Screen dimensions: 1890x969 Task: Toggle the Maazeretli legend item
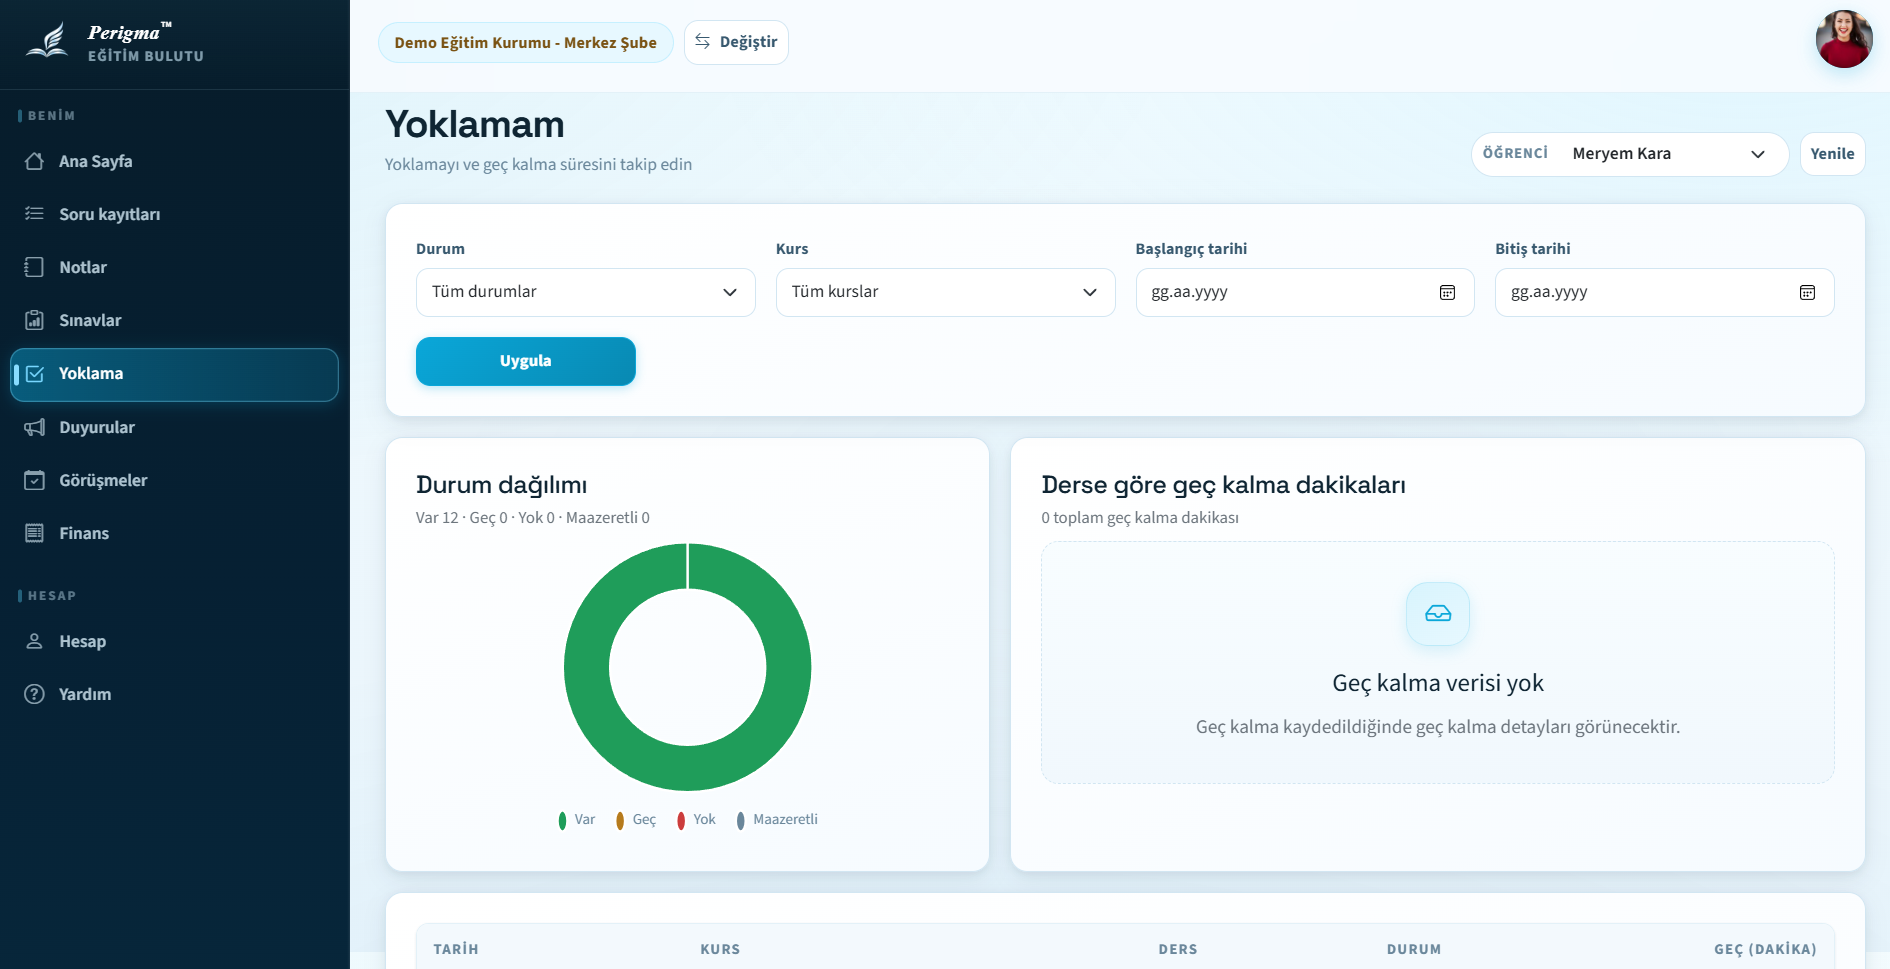(777, 820)
